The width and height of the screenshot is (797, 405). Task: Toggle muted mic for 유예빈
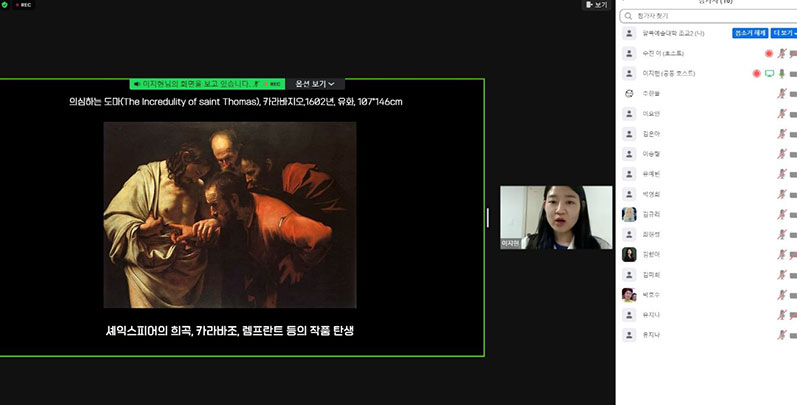pyautogui.click(x=782, y=174)
